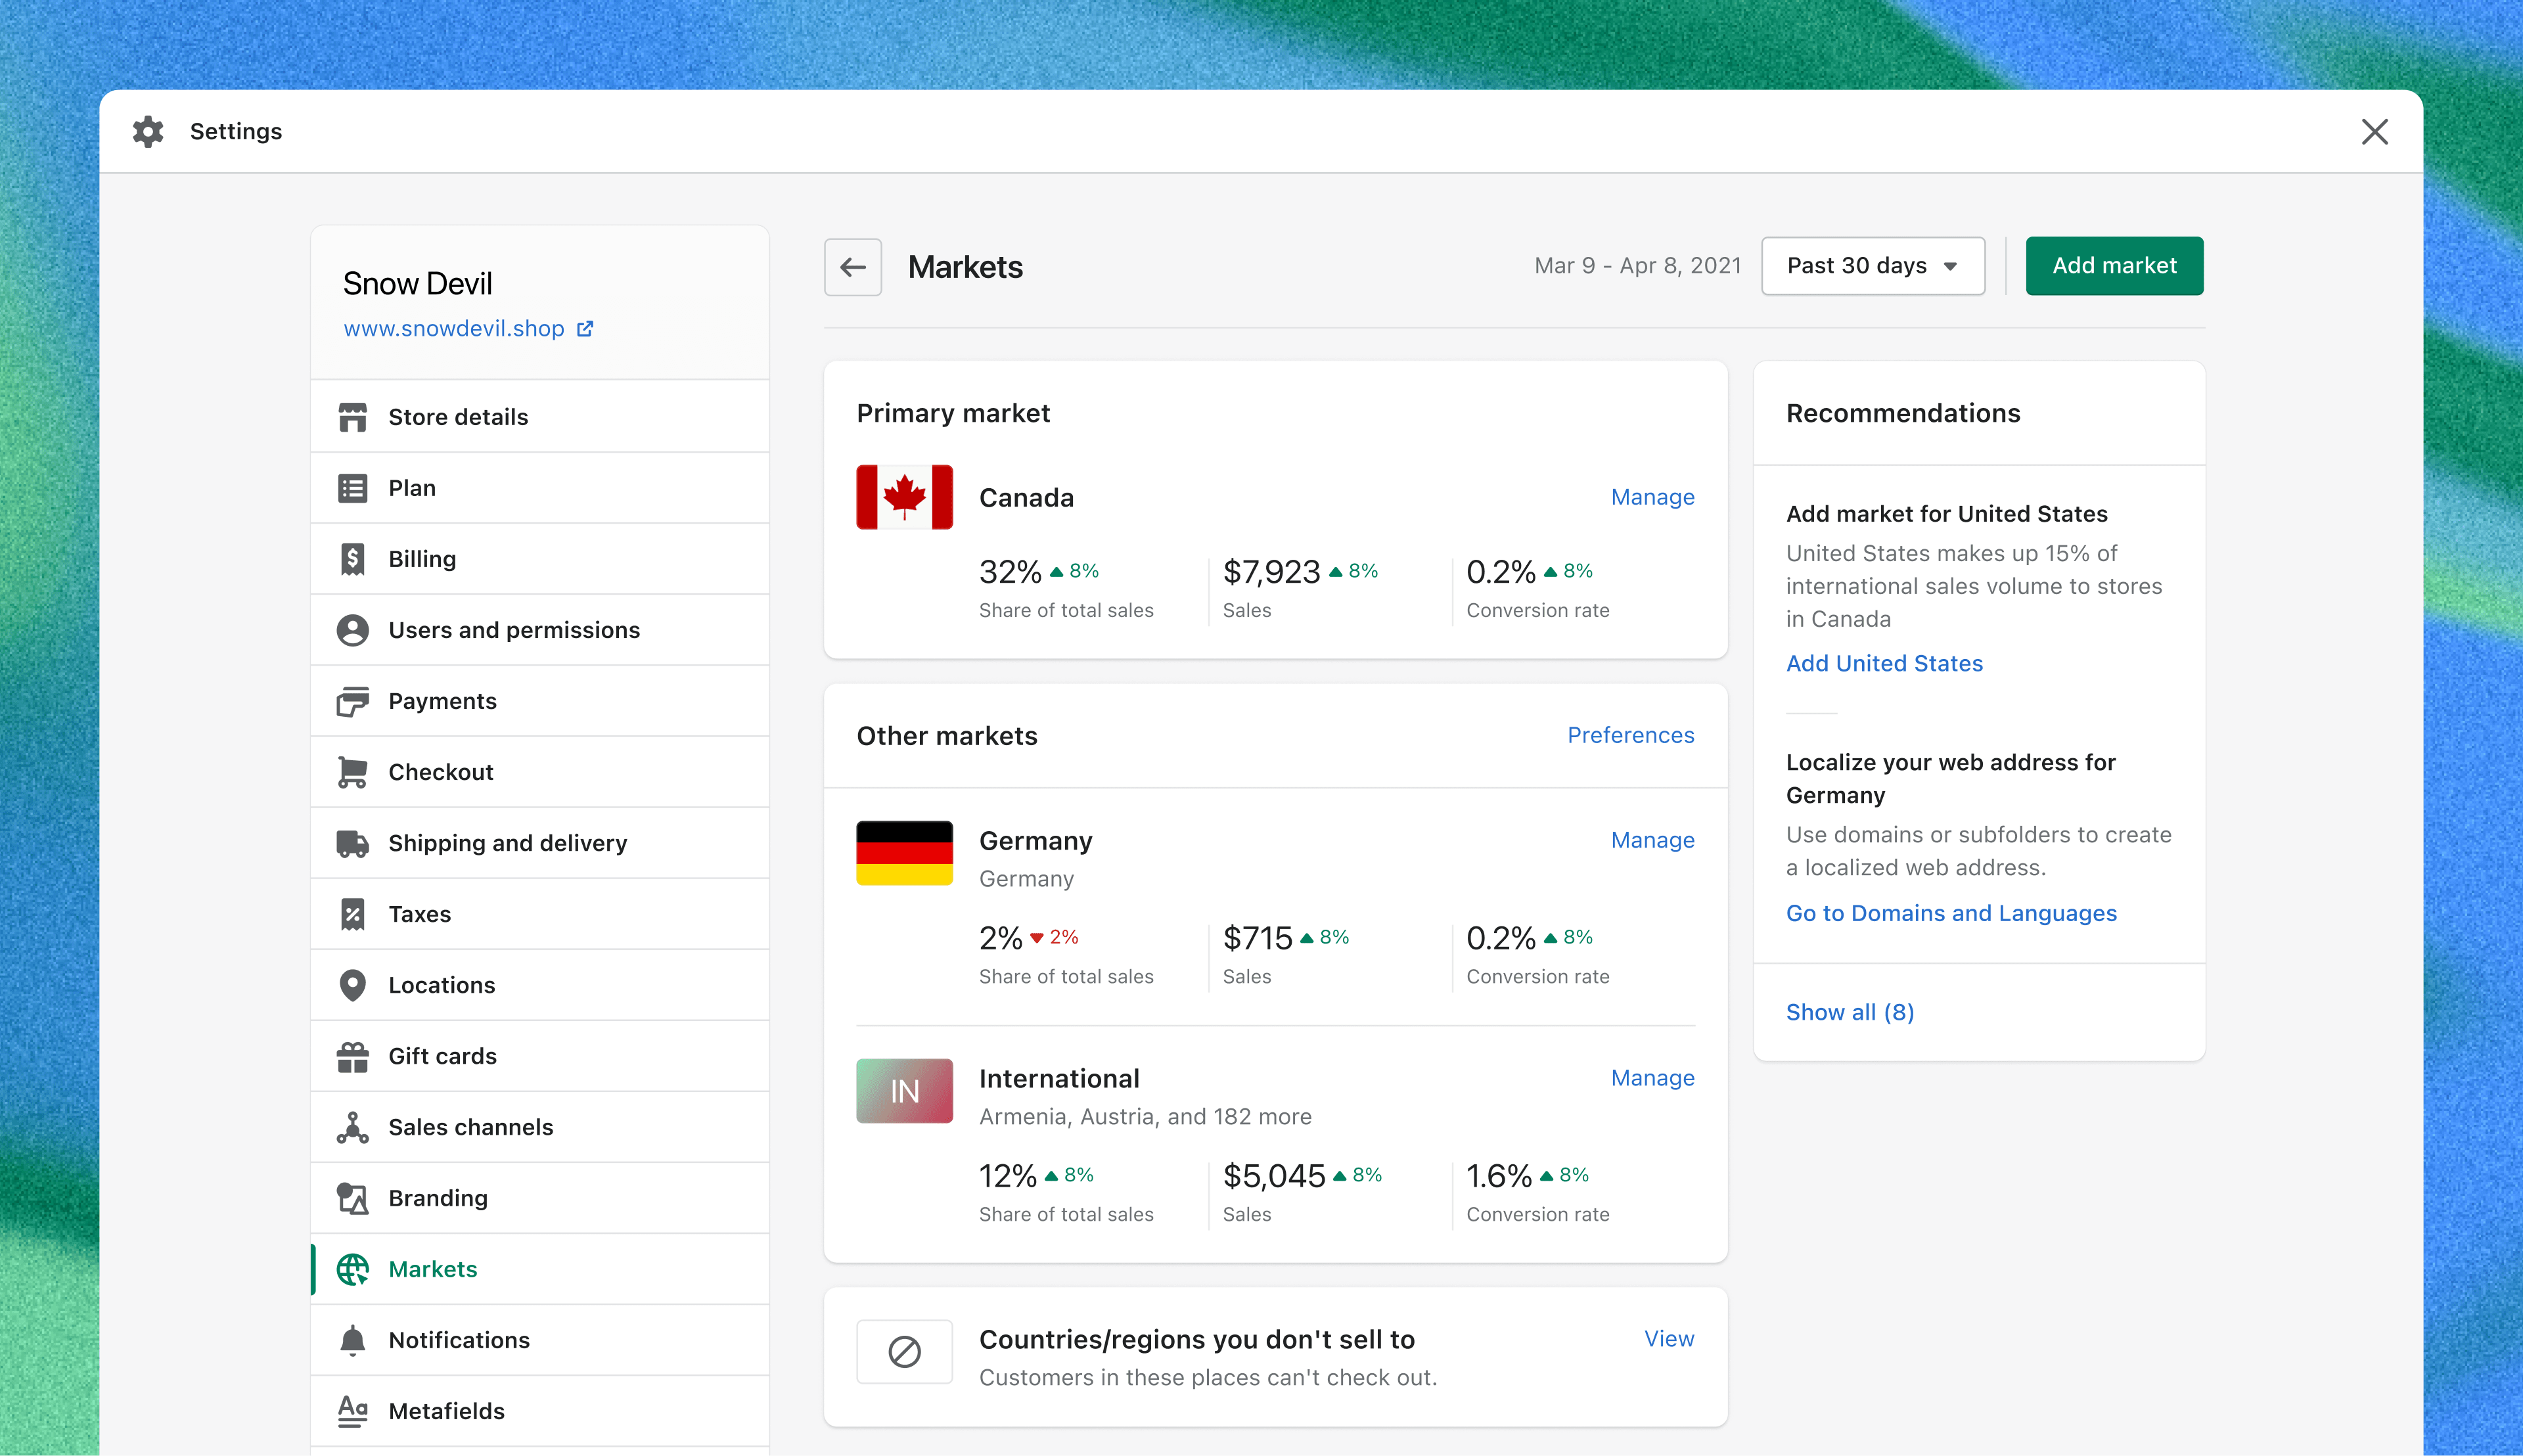Screen dimensions: 2523x1456
Task: Go to Branding settings
Action: coord(540,1198)
